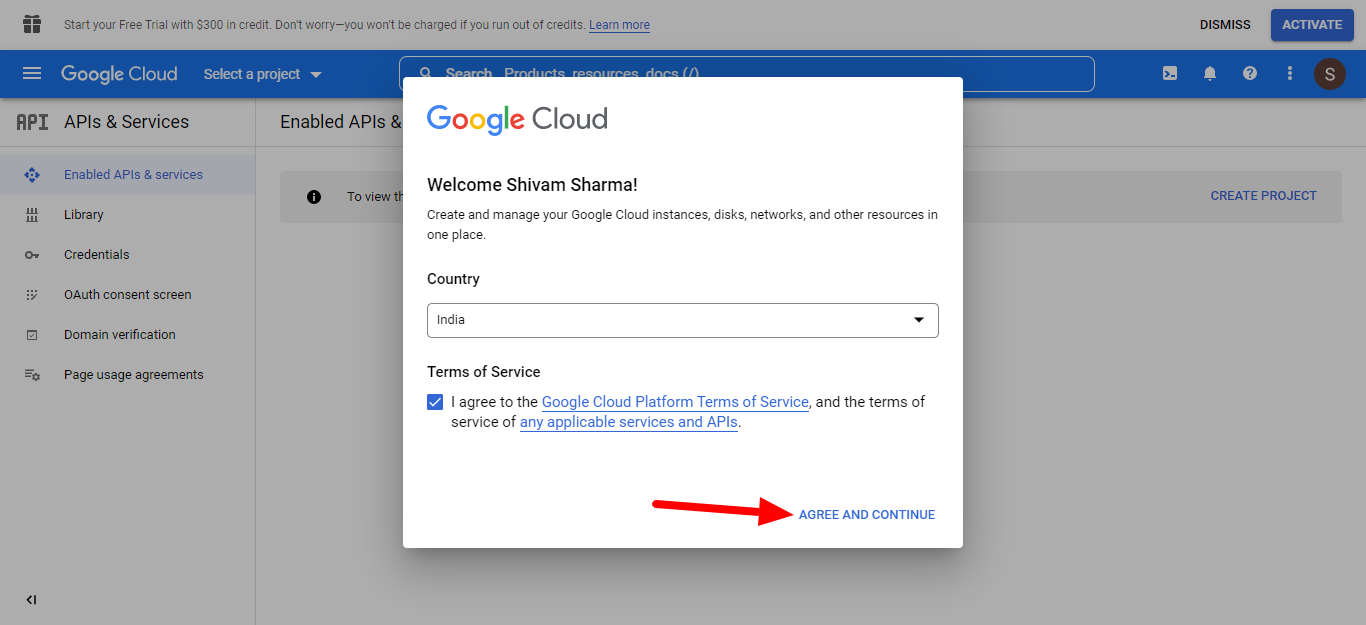Collapse the left sidebar panel

(x=31, y=600)
